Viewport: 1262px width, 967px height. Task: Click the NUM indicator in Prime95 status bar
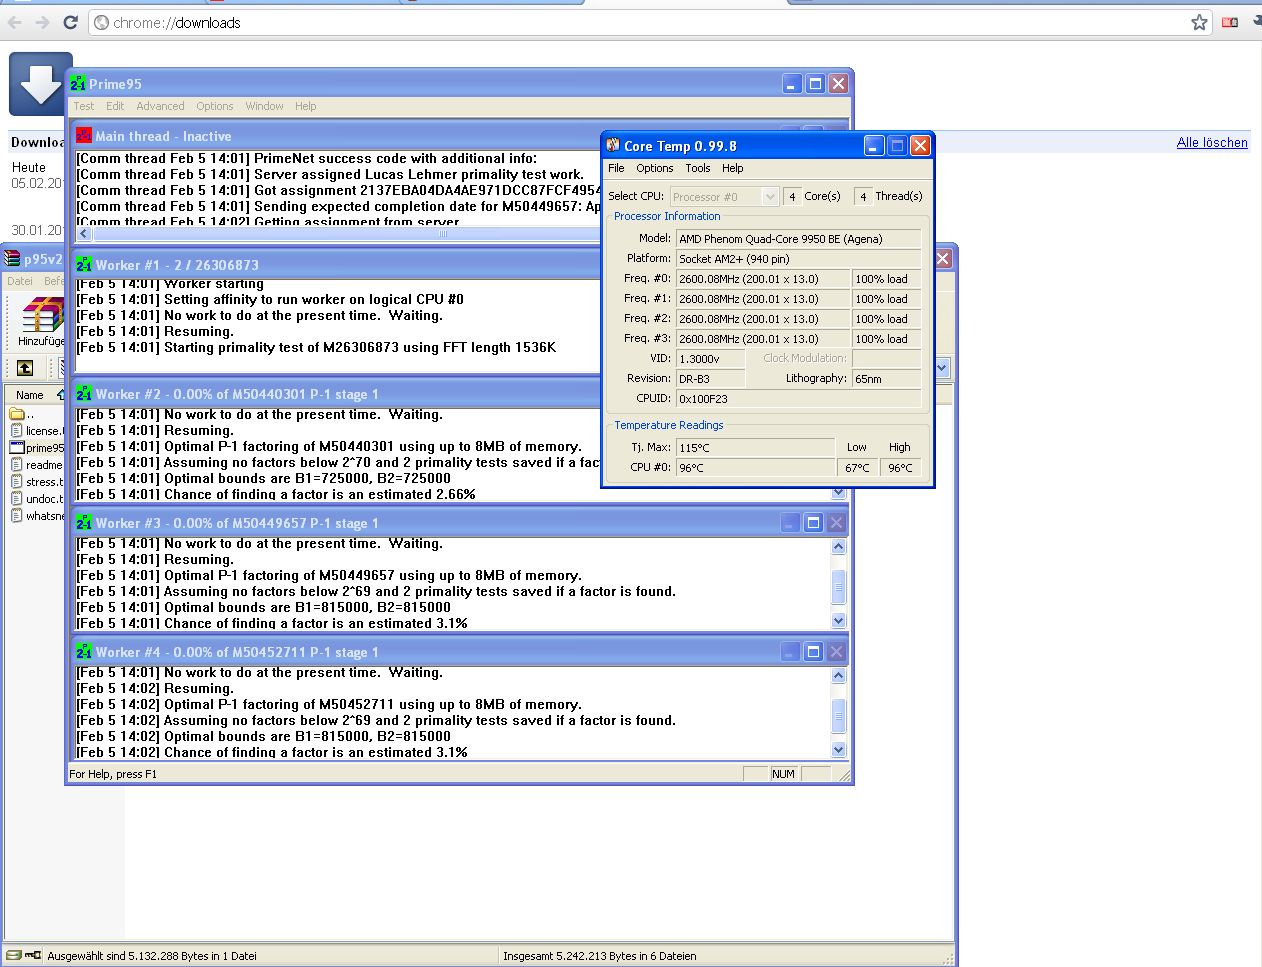[783, 774]
